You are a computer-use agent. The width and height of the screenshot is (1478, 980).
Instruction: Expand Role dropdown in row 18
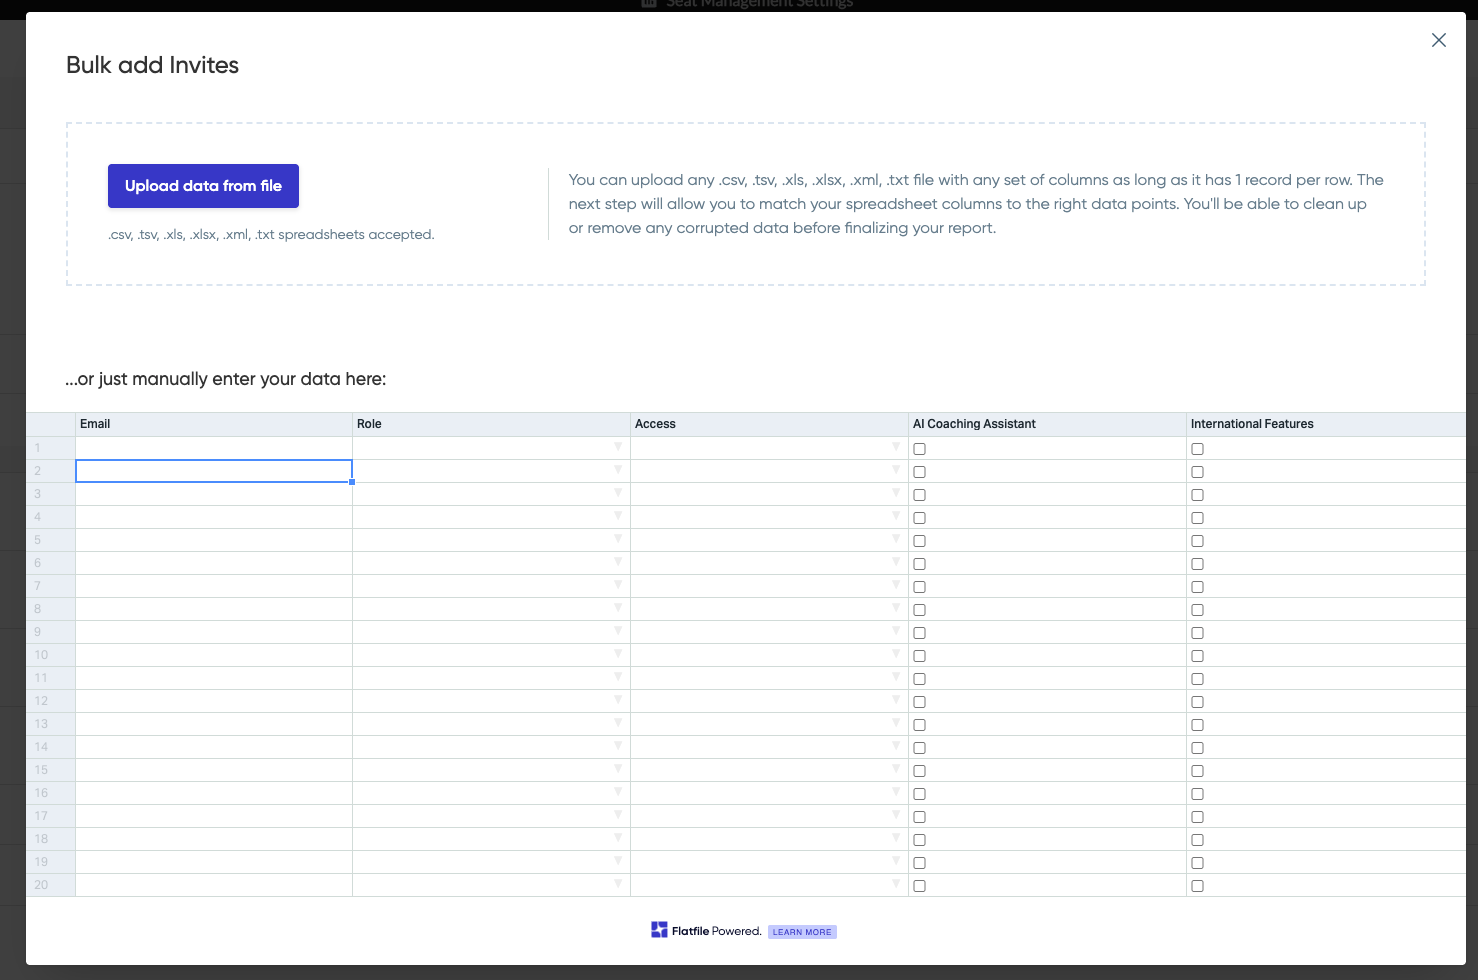point(618,838)
